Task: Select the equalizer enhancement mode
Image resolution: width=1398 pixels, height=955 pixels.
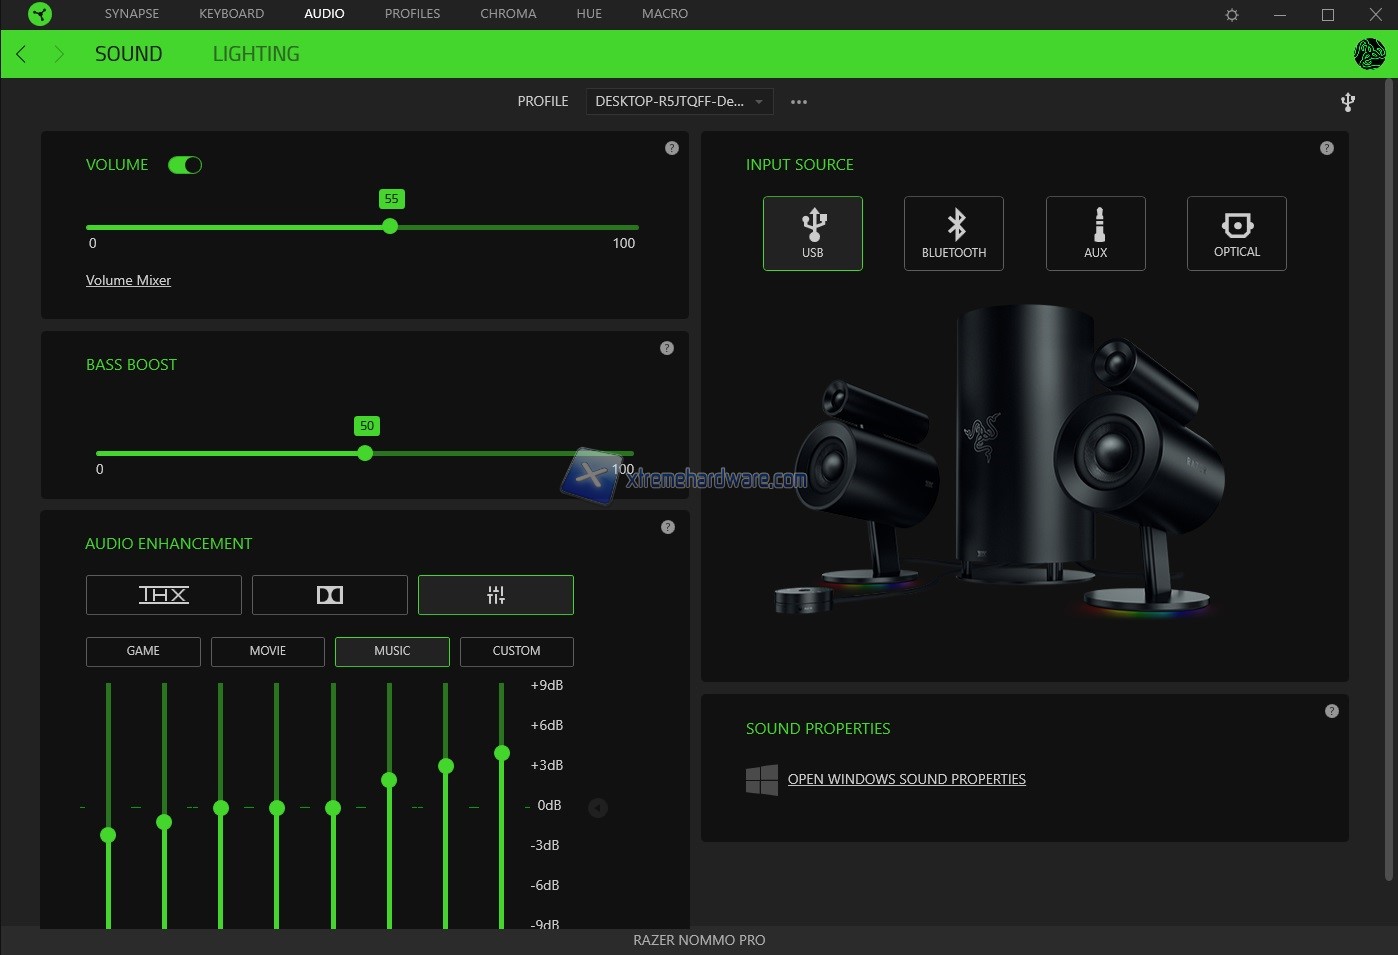Action: point(495,595)
